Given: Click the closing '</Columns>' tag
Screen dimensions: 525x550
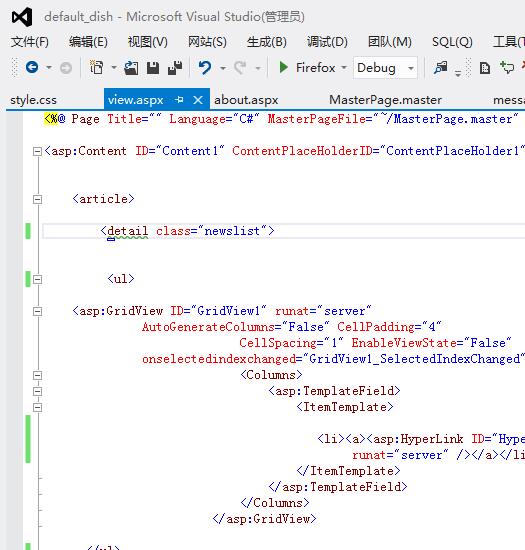Looking at the screenshot, I should pyautogui.click(x=275, y=503).
